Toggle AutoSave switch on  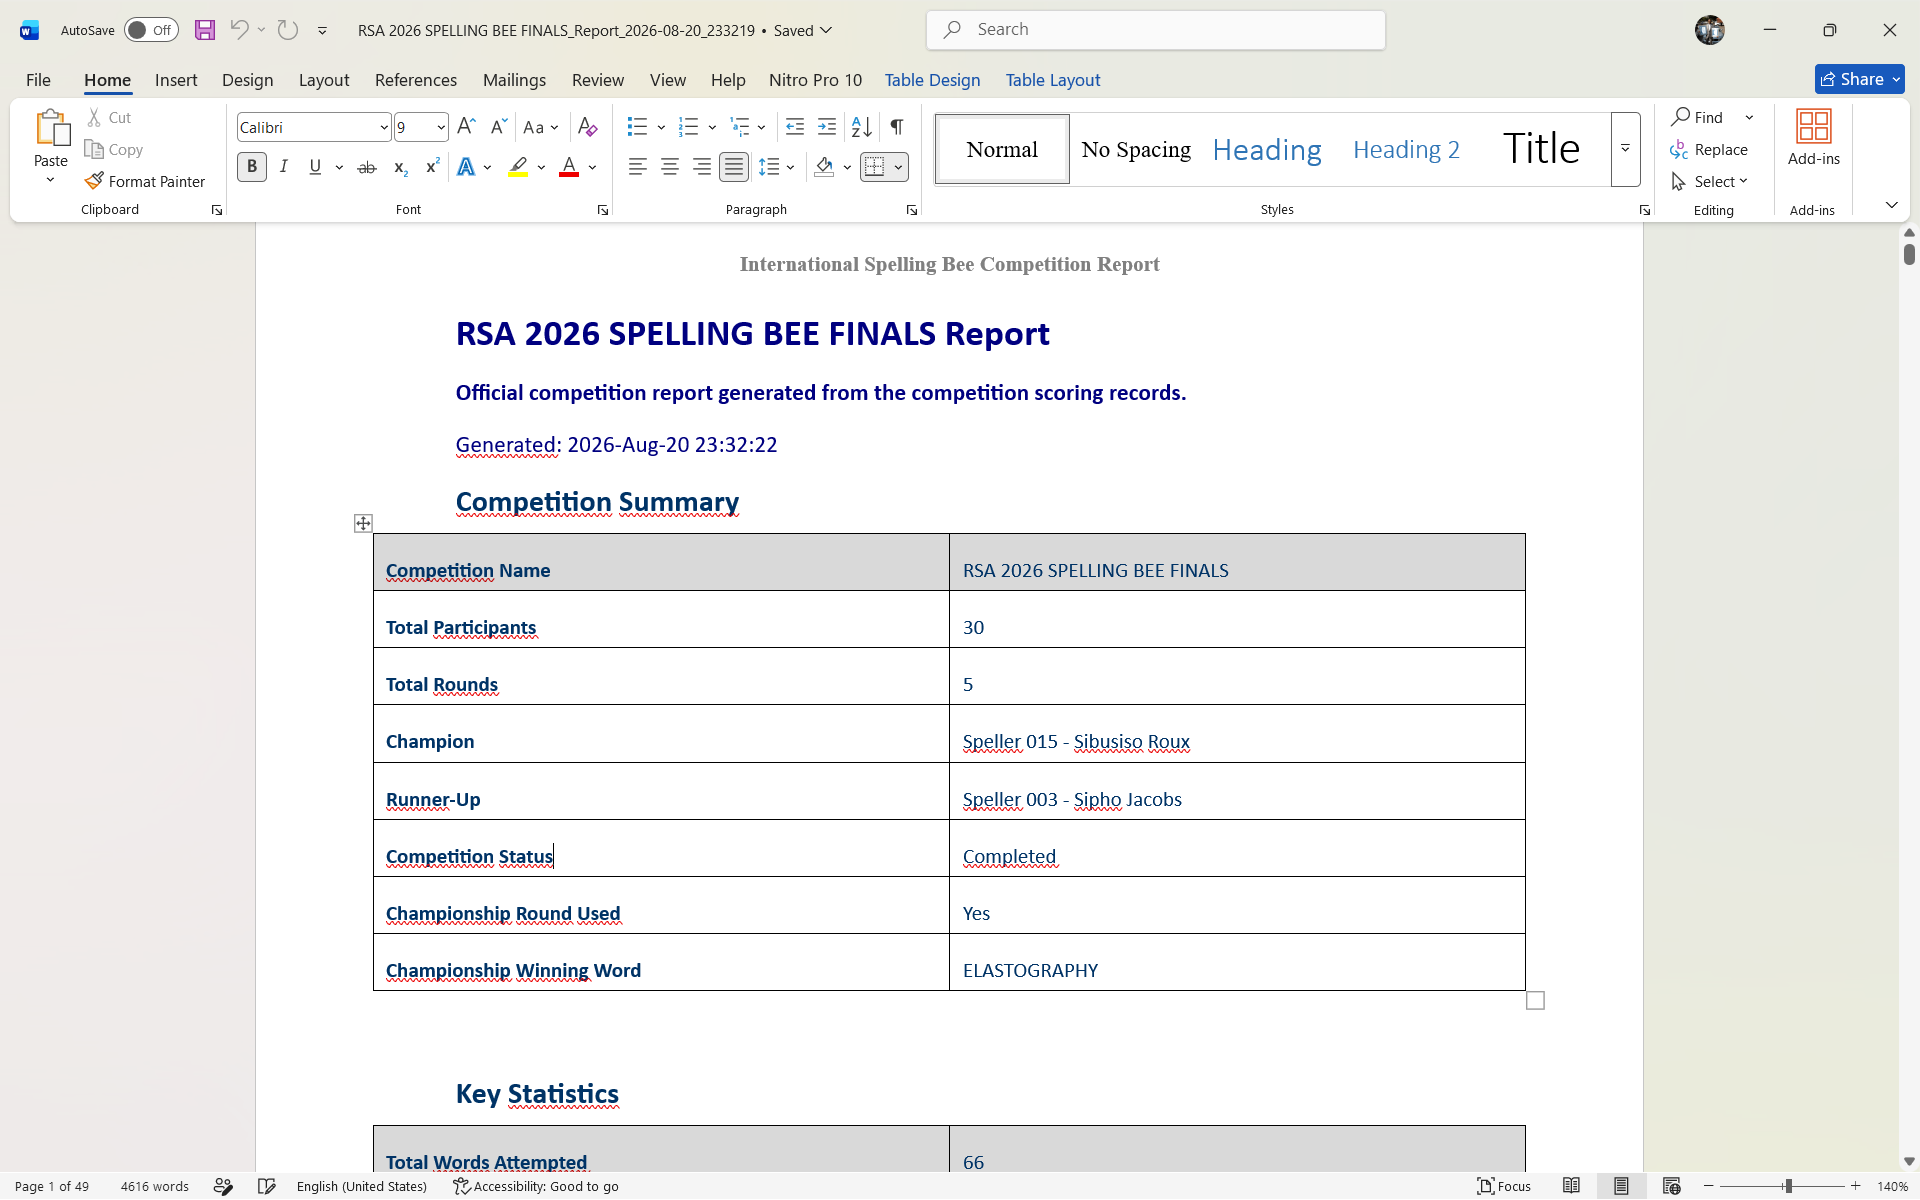[x=151, y=30]
